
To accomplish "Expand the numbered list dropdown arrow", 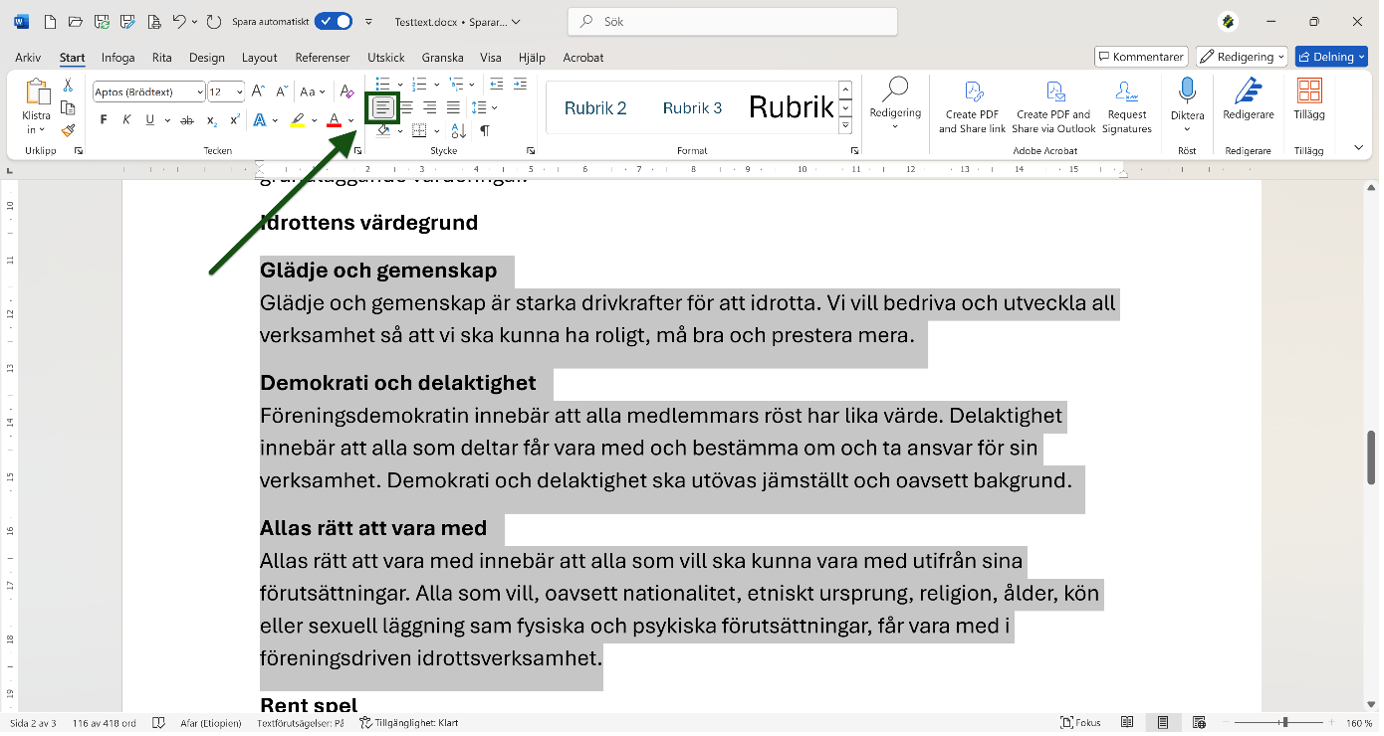I will click(x=437, y=84).
